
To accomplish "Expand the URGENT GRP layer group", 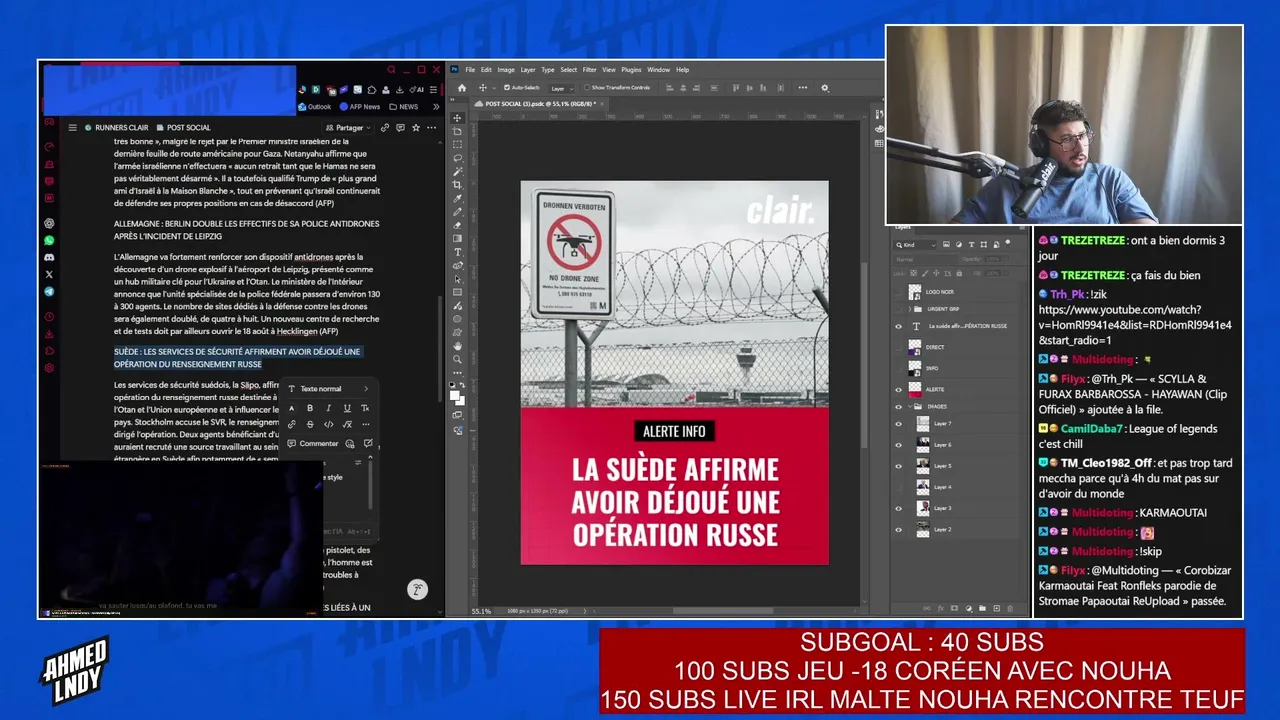I will point(910,309).
